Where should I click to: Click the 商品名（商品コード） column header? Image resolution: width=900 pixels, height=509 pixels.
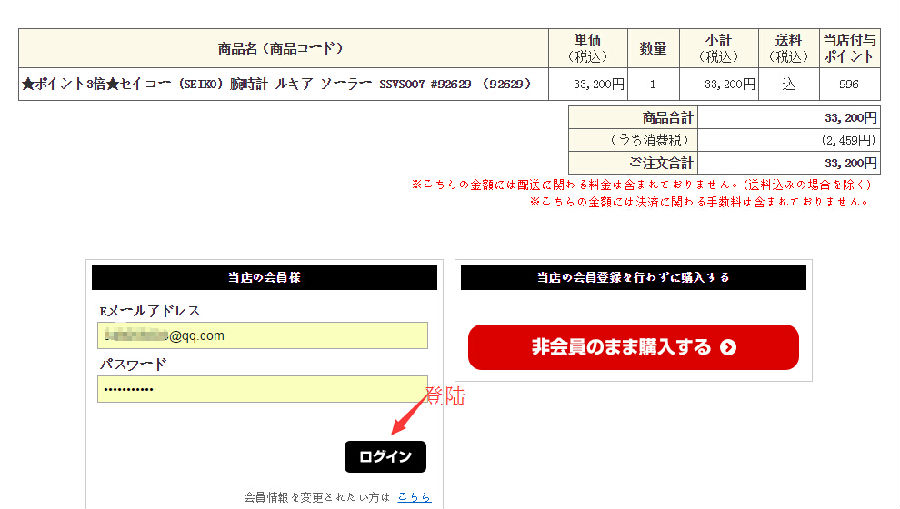coord(282,48)
